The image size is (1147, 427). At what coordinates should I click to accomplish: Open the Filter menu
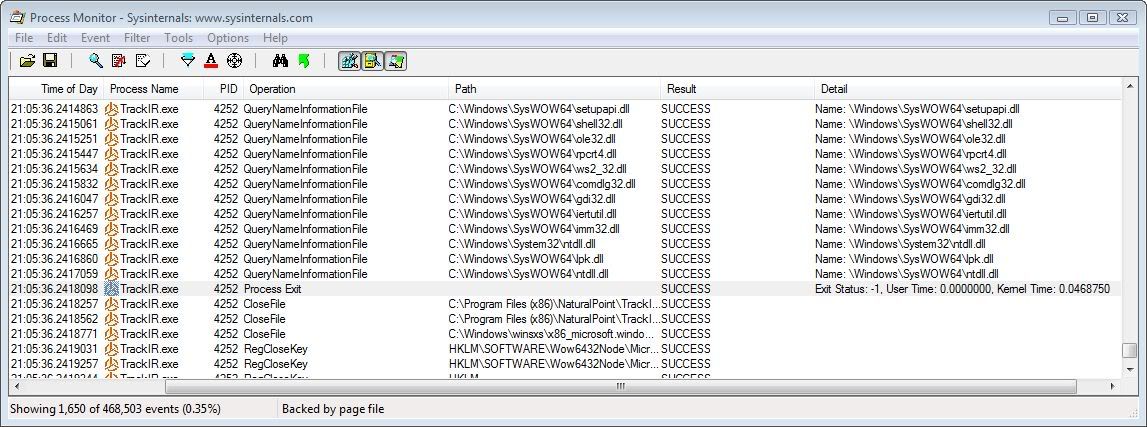pyautogui.click(x=137, y=38)
